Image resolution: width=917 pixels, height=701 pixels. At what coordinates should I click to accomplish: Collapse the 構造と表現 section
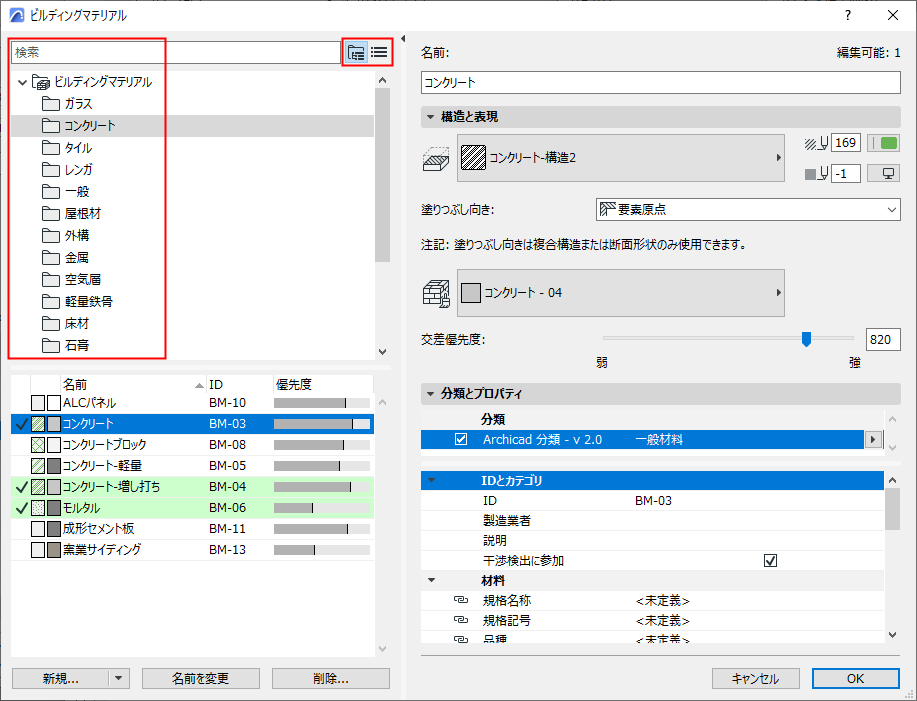click(x=430, y=117)
